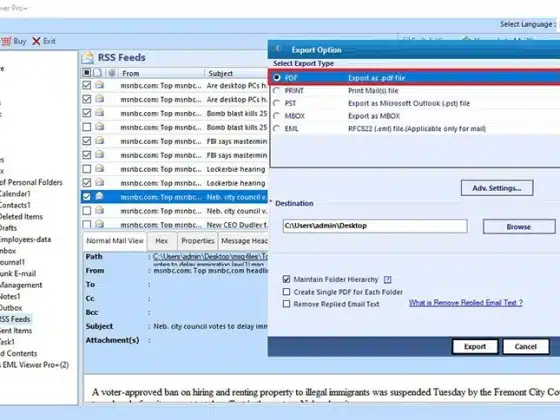Click the RSS Feeds folder header icon
The image size is (560, 420).
point(88,58)
